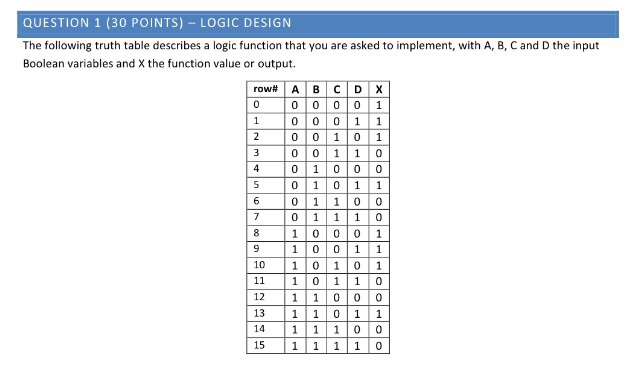Screen dimensions: 640x375
Task: Click the row number 0 cell
Action: (x=266, y=105)
